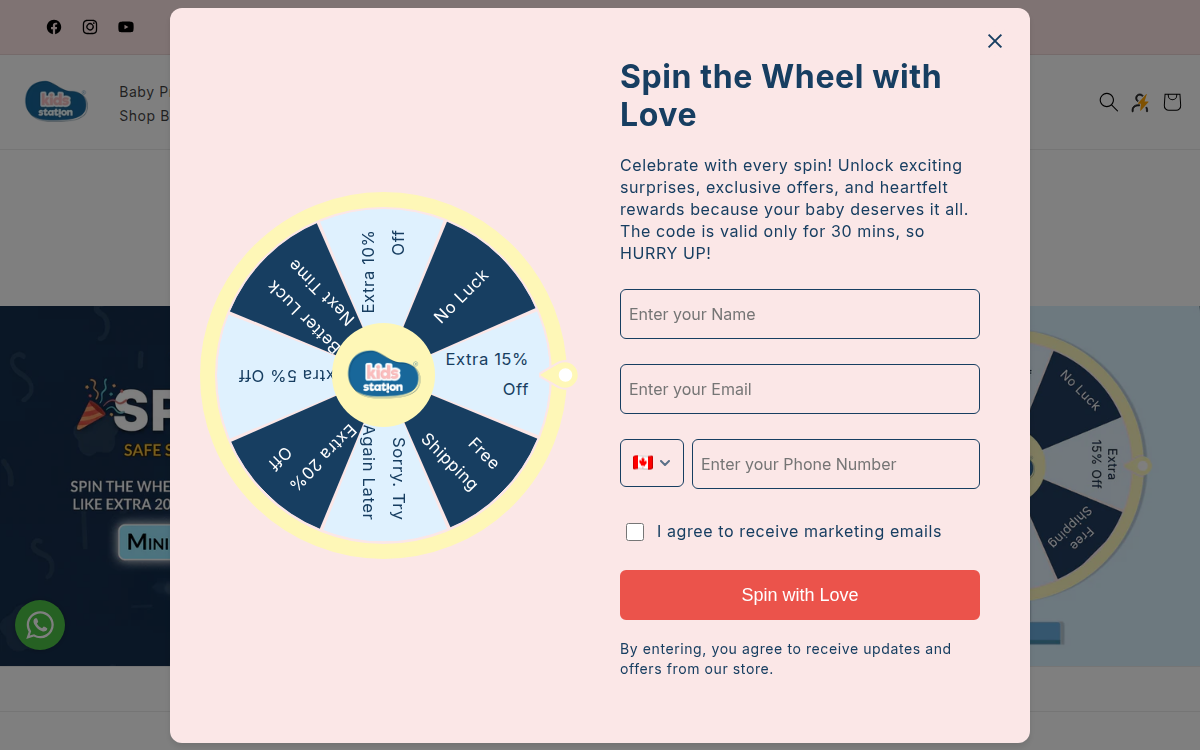
Task: Click the No Luck wheel segment
Action: 466,292
